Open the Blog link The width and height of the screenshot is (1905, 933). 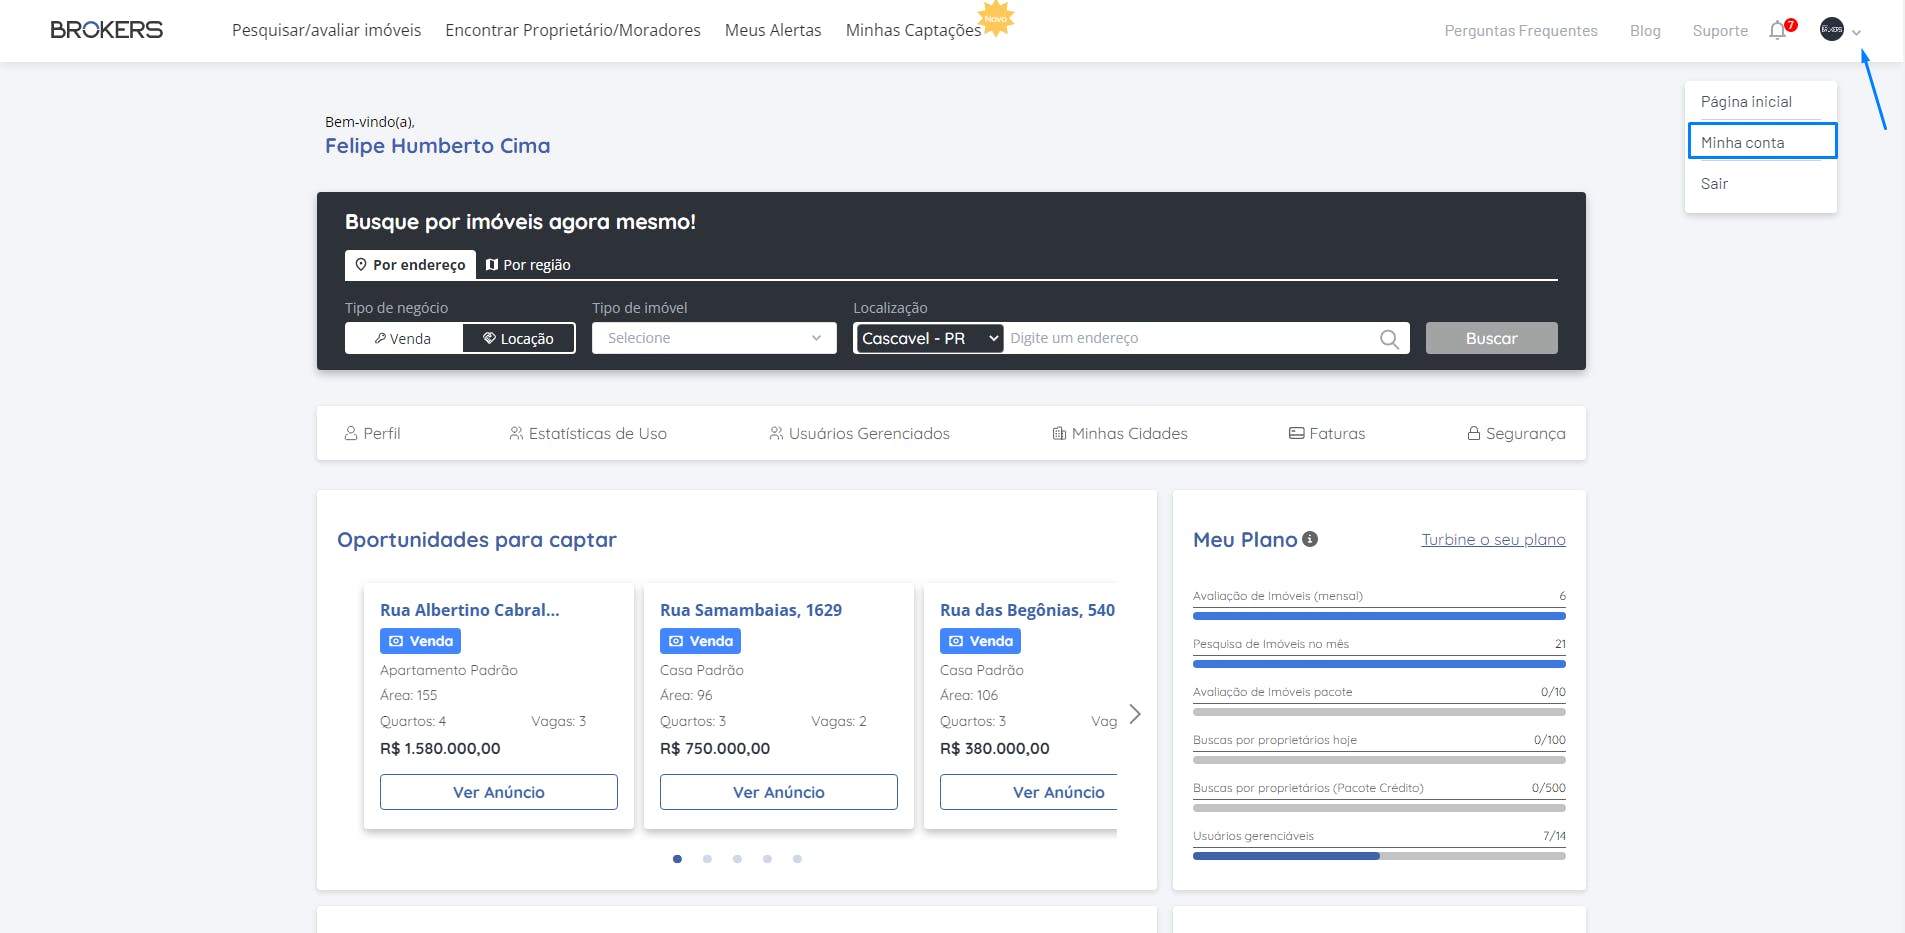coord(1645,31)
